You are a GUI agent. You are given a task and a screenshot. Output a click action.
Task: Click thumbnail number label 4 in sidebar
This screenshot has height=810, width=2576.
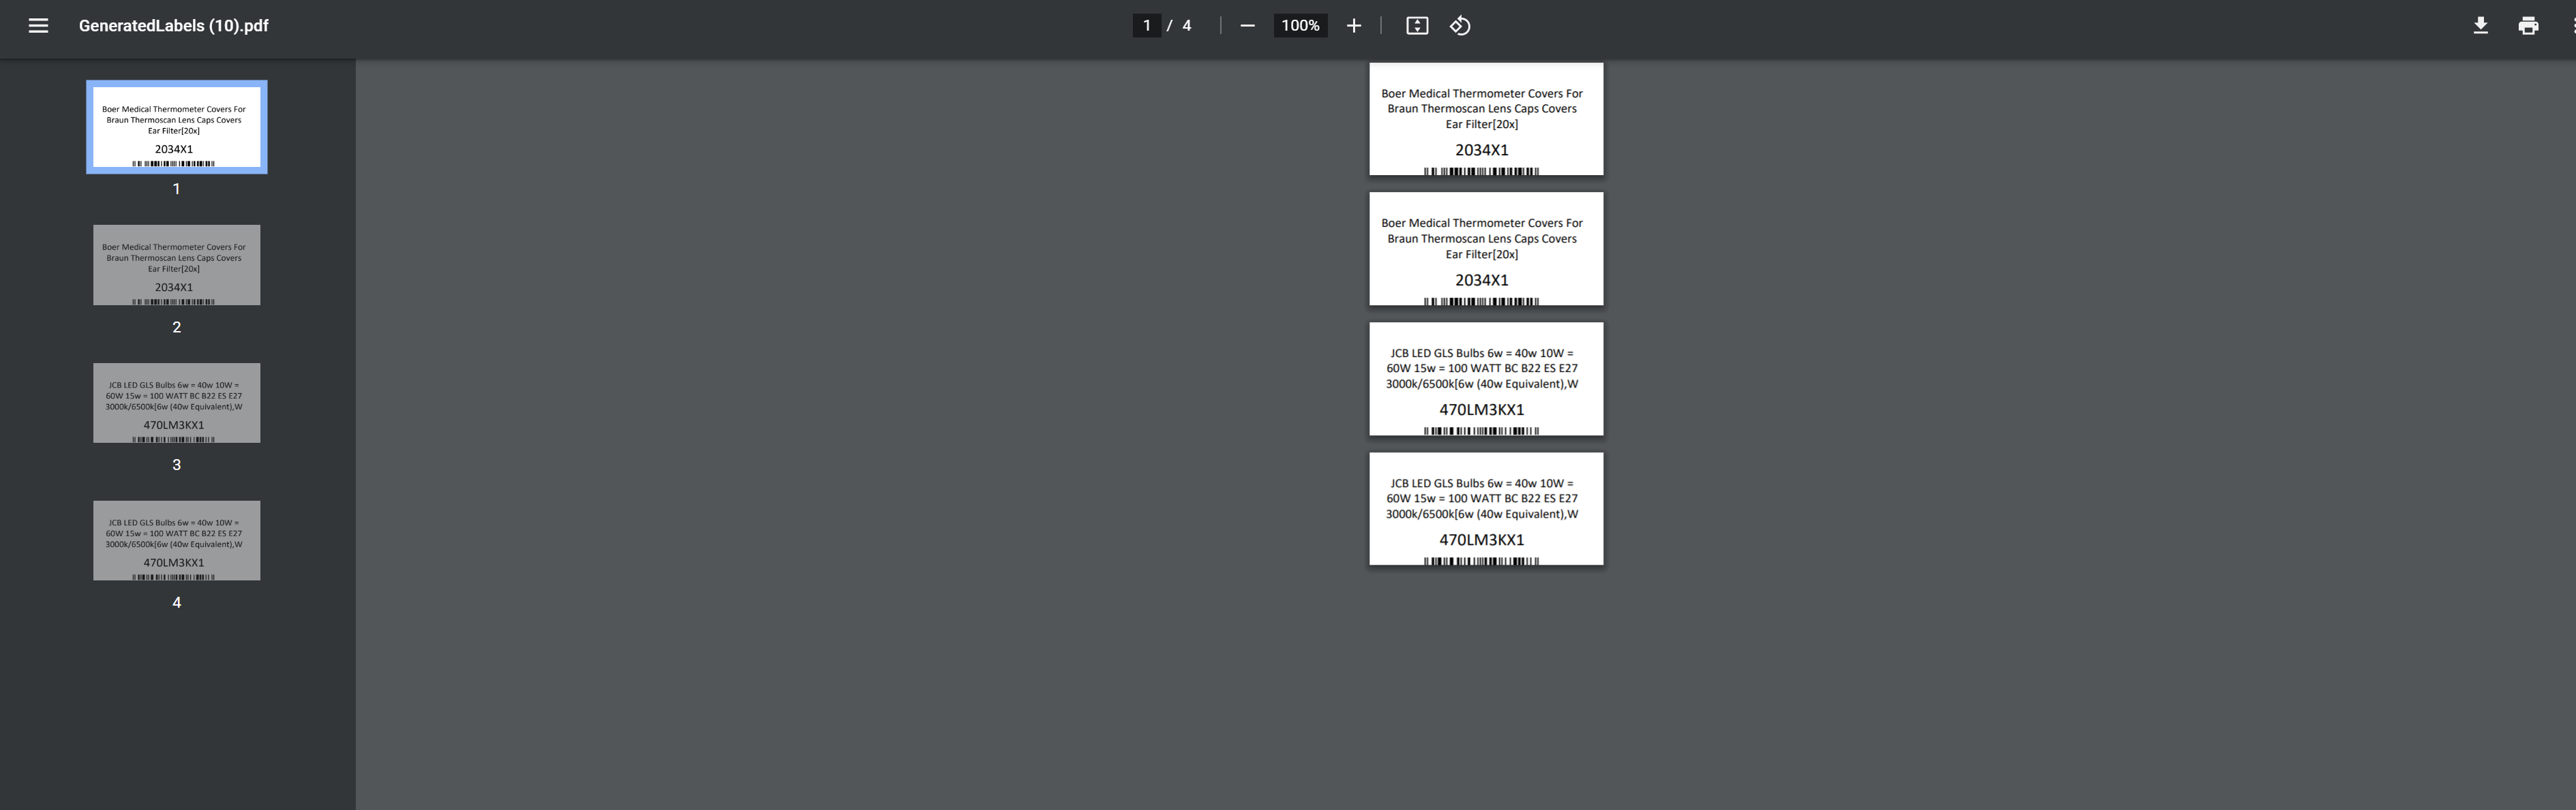[x=177, y=603]
